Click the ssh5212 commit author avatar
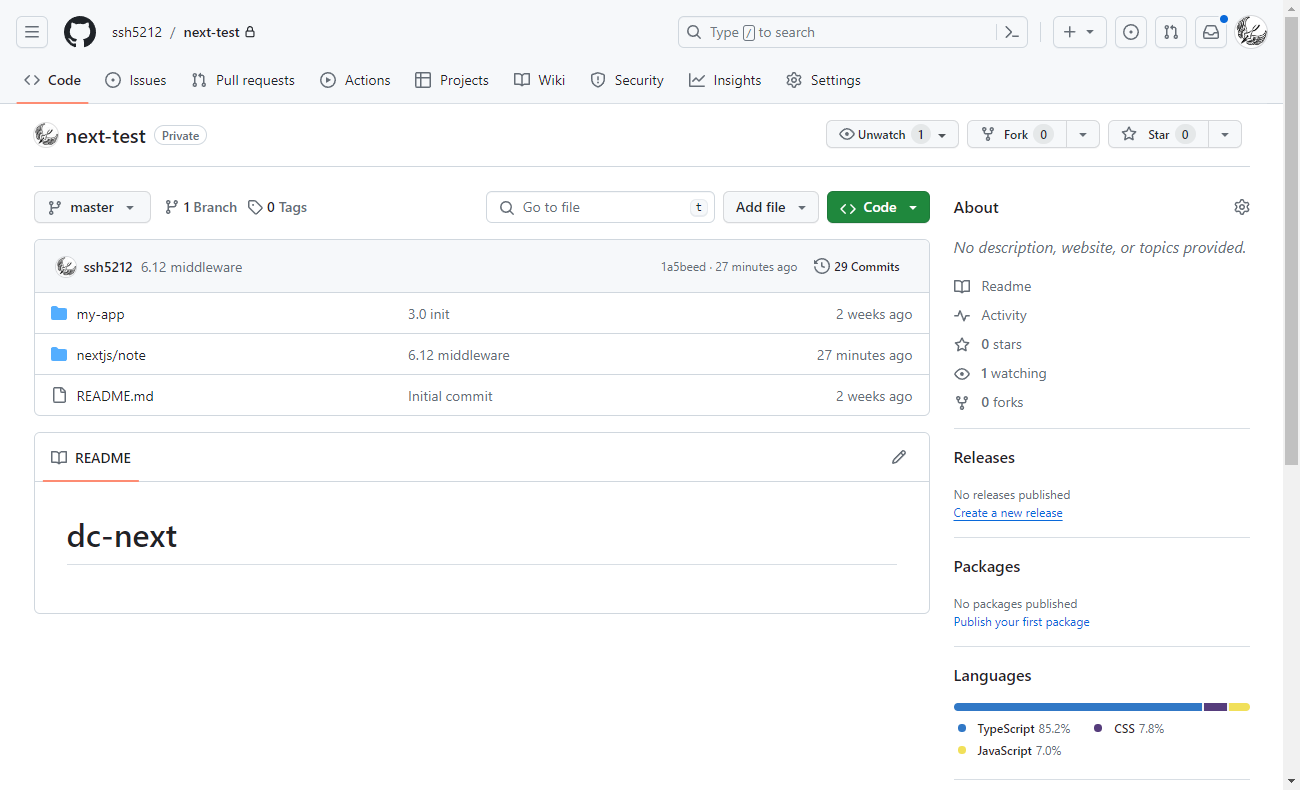Image resolution: width=1300 pixels, height=790 pixels. click(66, 267)
